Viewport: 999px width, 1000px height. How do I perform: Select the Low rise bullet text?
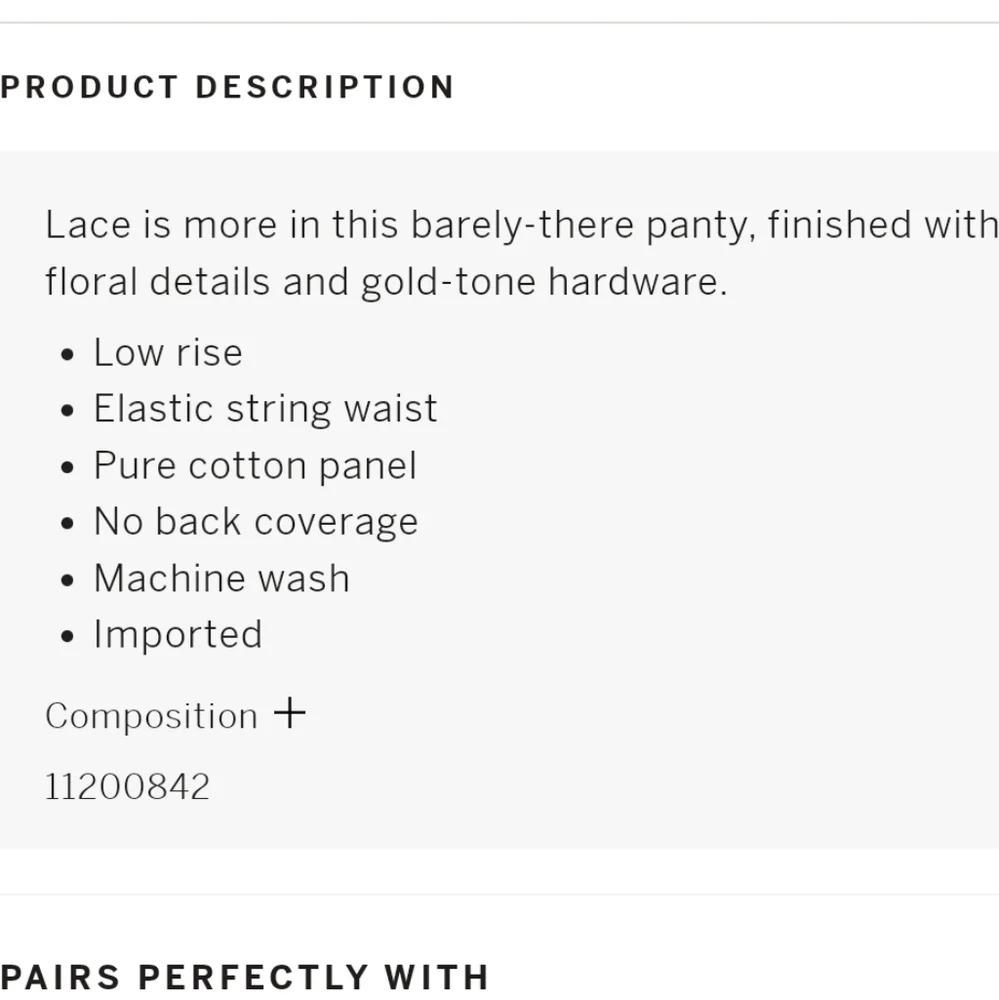pyautogui.click(x=168, y=353)
